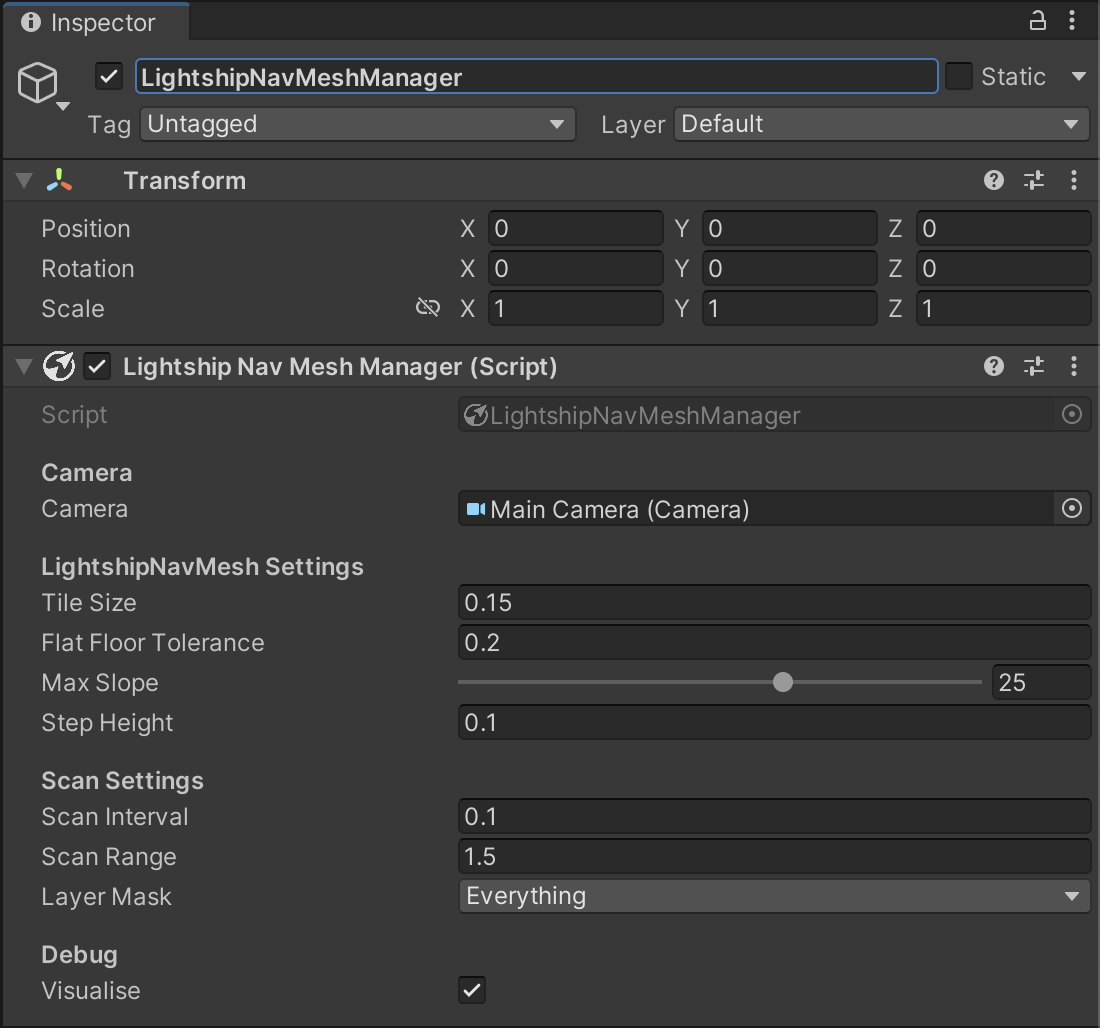Toggle GameObject active checkbox
1100x1028 pixels.
[x=109, y=76]
